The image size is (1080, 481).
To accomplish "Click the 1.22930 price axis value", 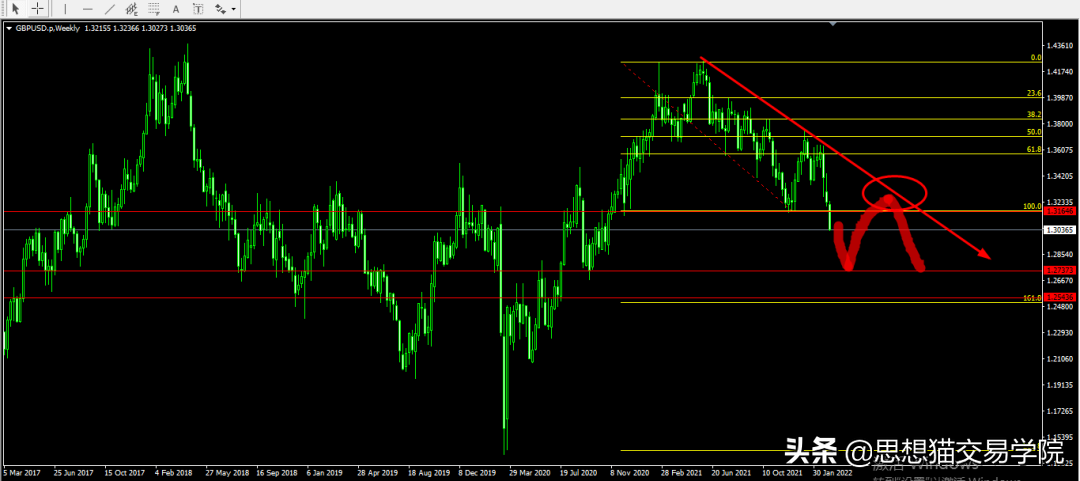I will [1060, 333].
